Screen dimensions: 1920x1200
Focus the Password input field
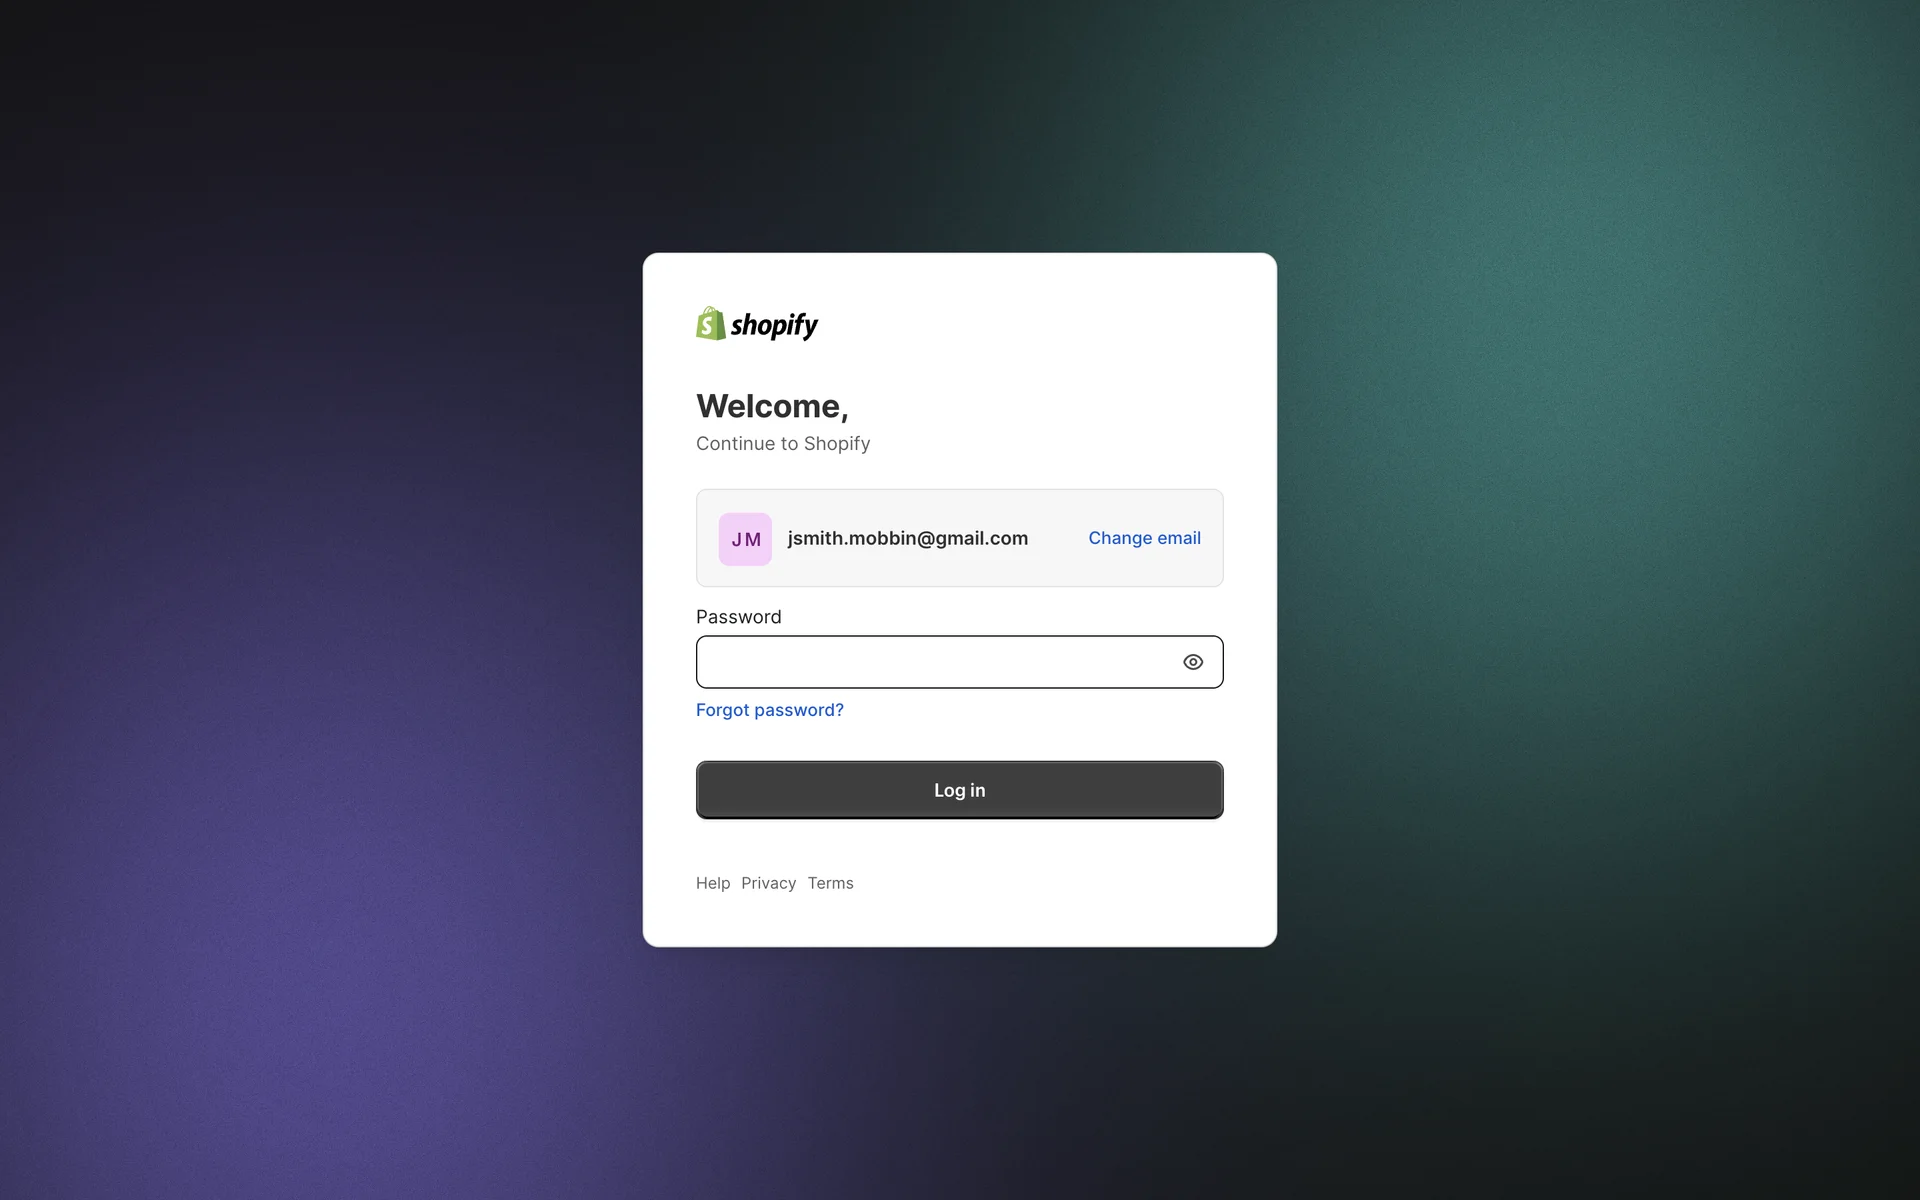click(935, 662)
